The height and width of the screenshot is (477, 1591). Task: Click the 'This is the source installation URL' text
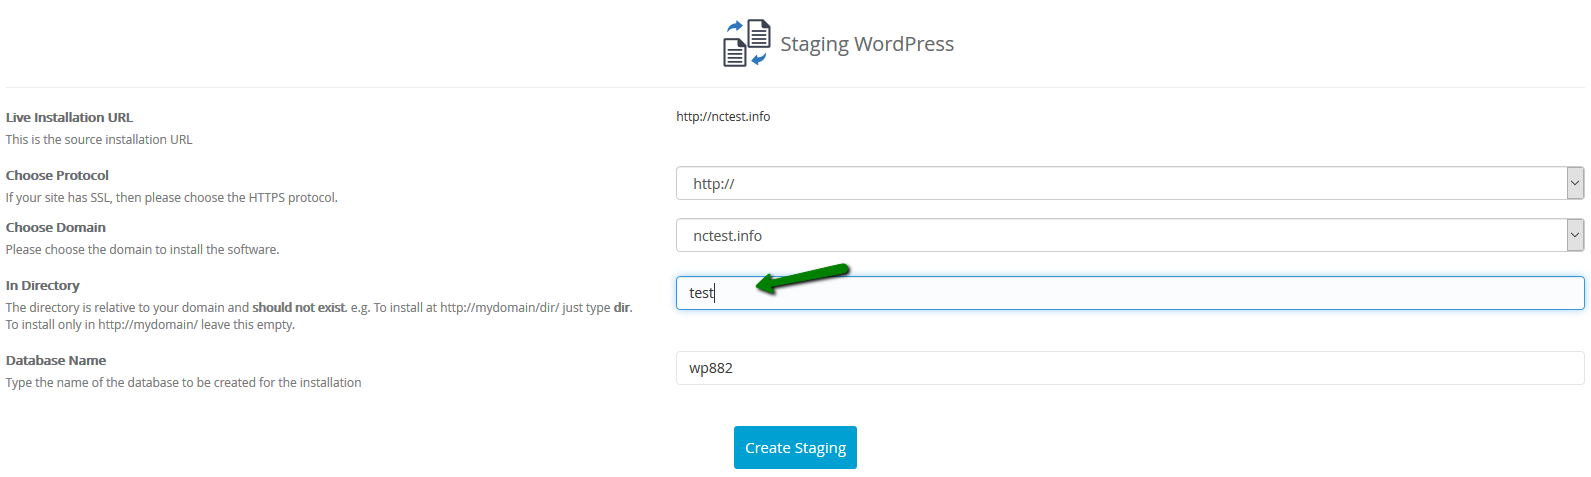[x=99, y=140]
